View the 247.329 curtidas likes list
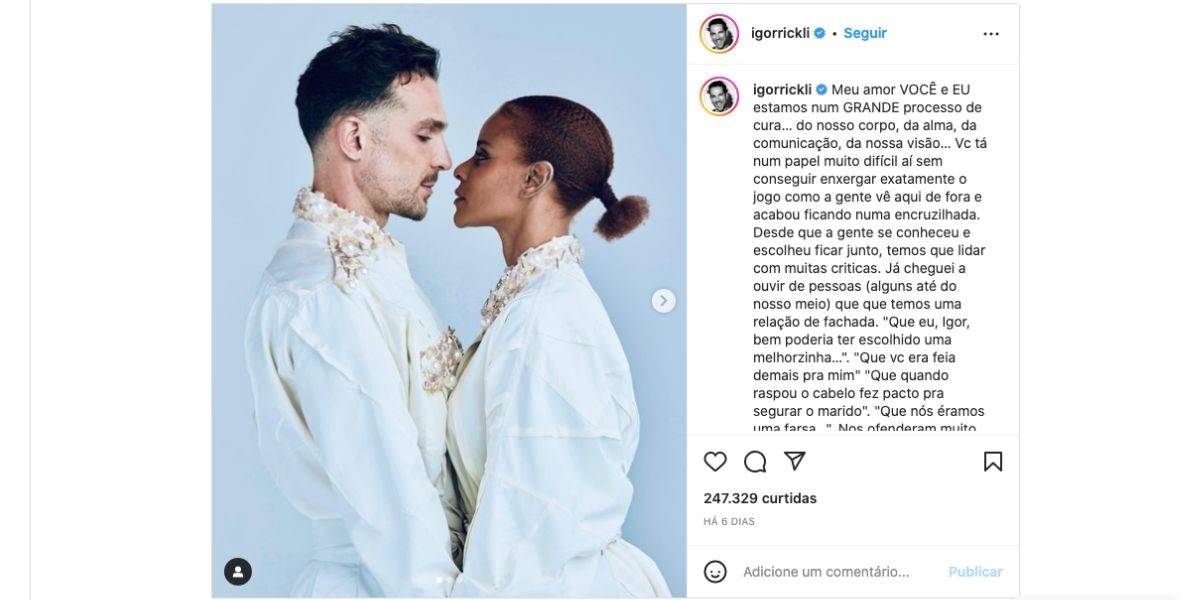Image resolution: width=1200 pixels, height=600 pixels. pos(760,498)
